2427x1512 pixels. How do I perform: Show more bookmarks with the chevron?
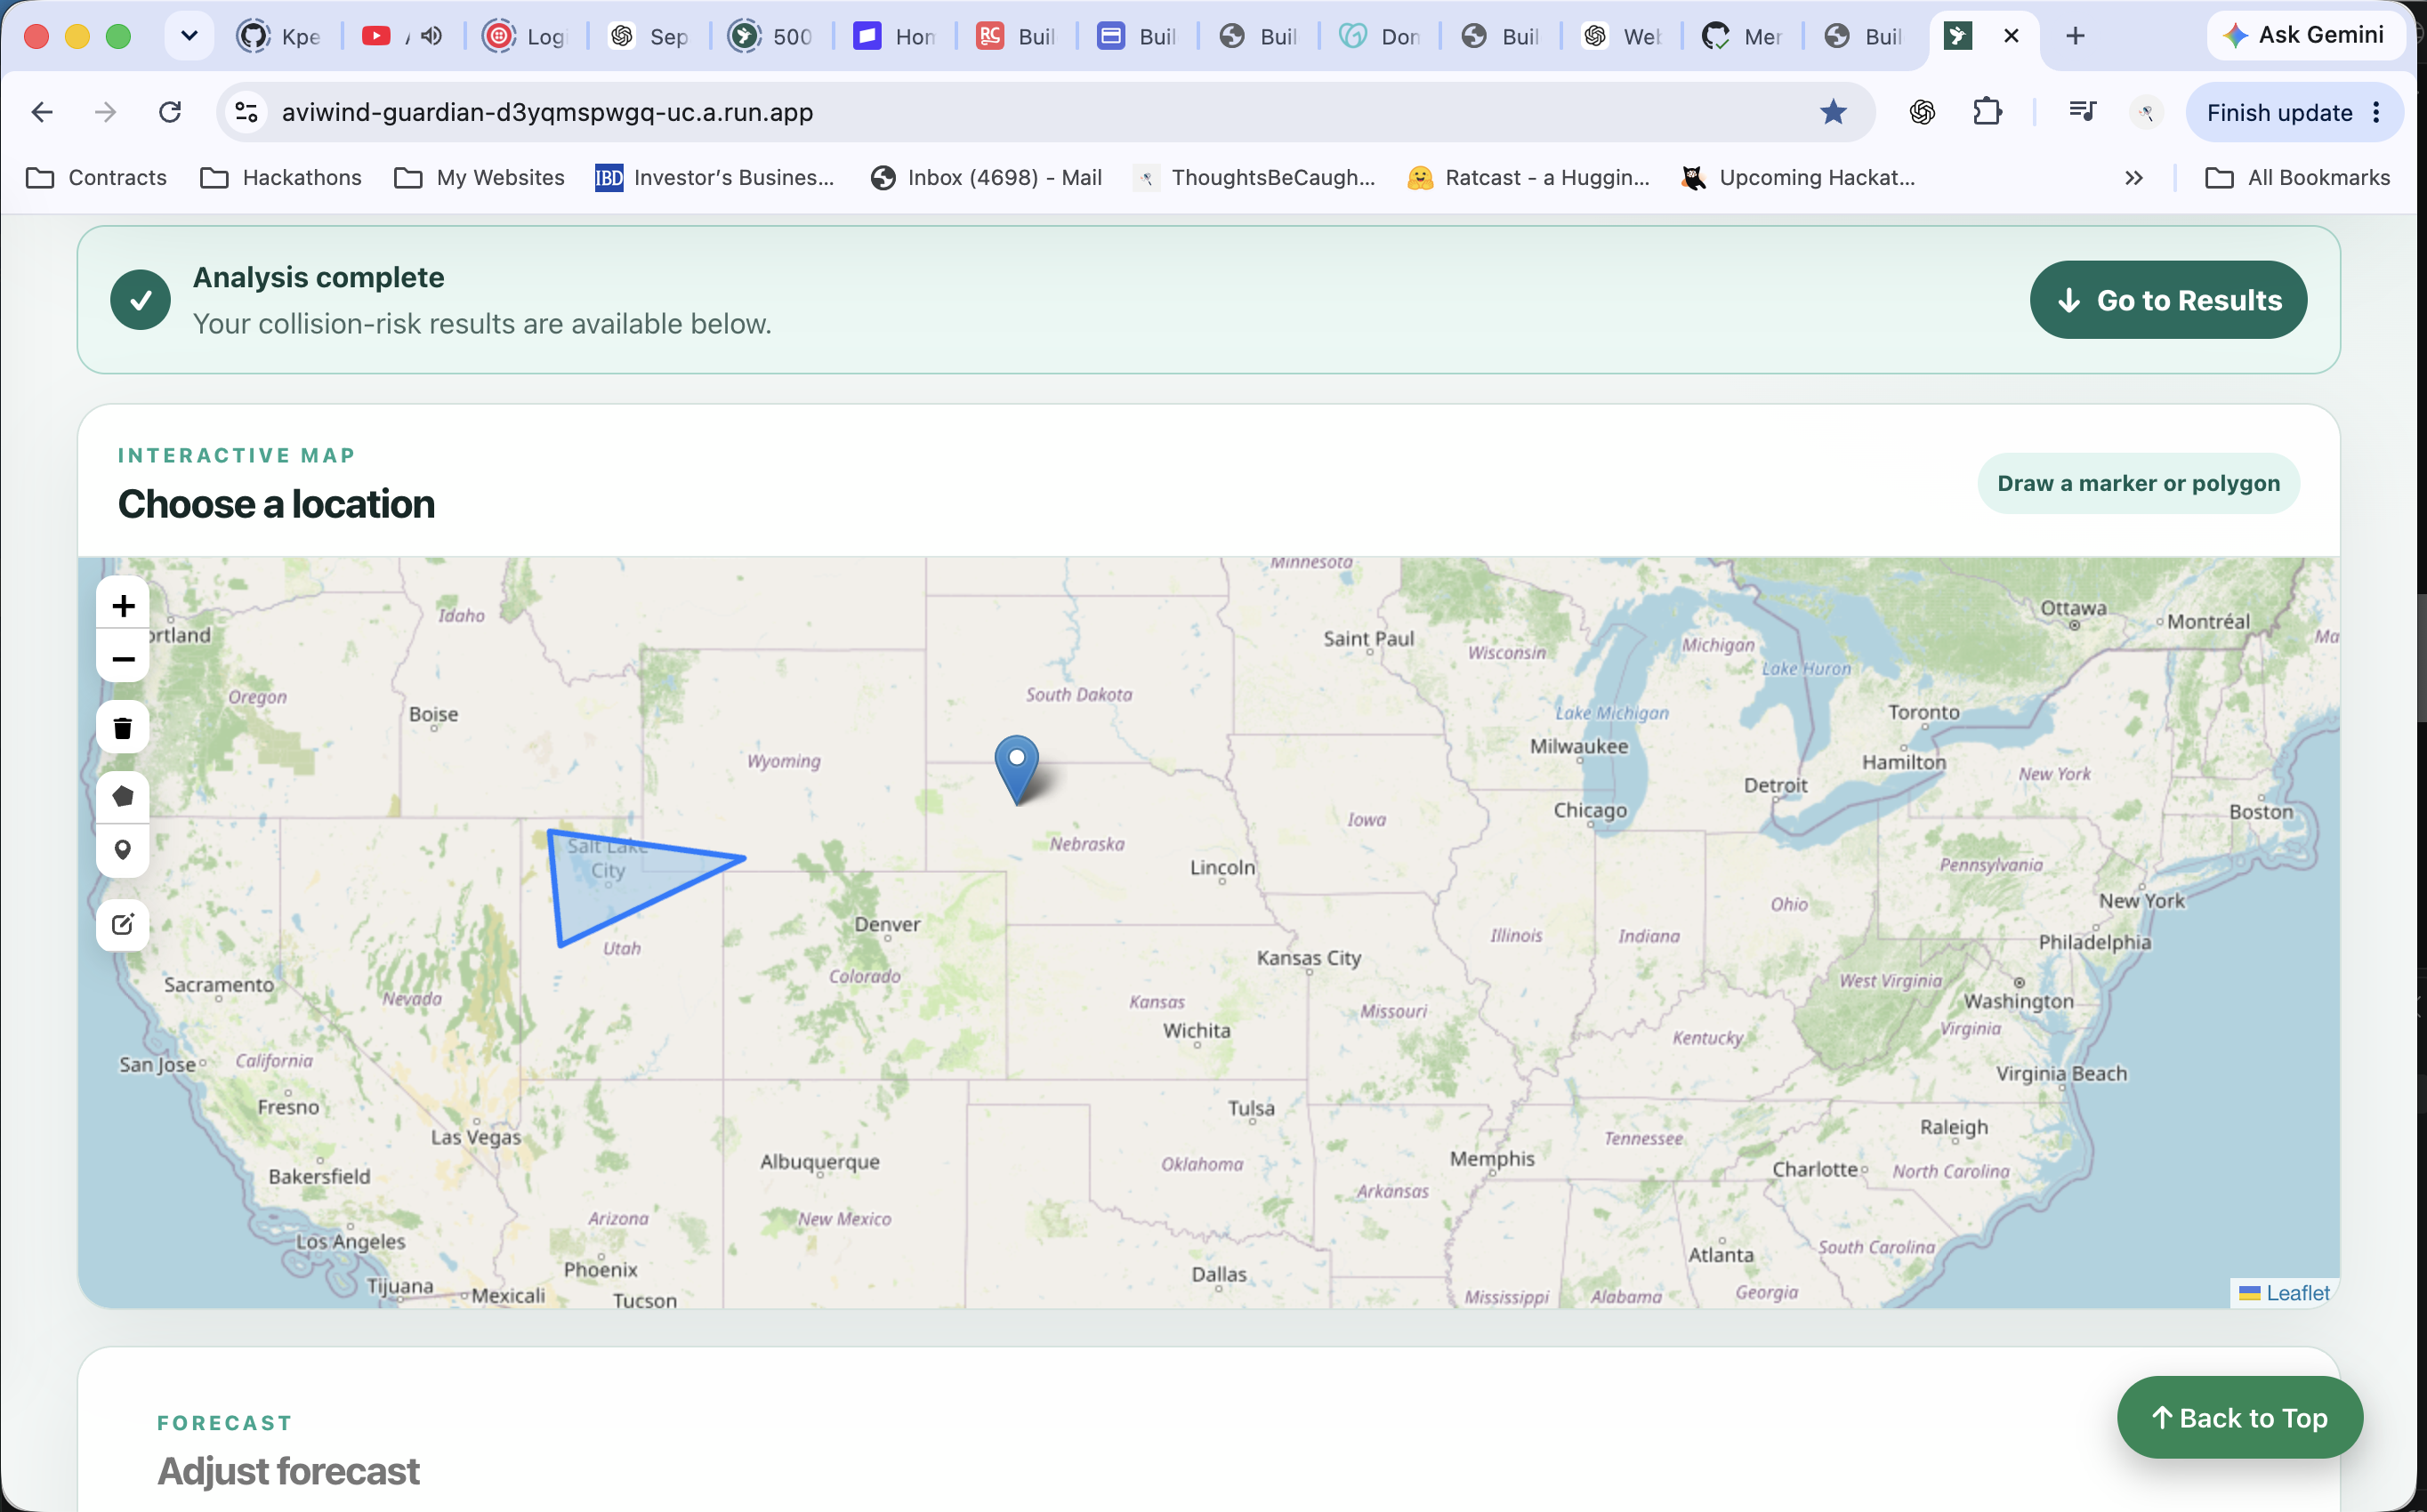point(2133,178)
